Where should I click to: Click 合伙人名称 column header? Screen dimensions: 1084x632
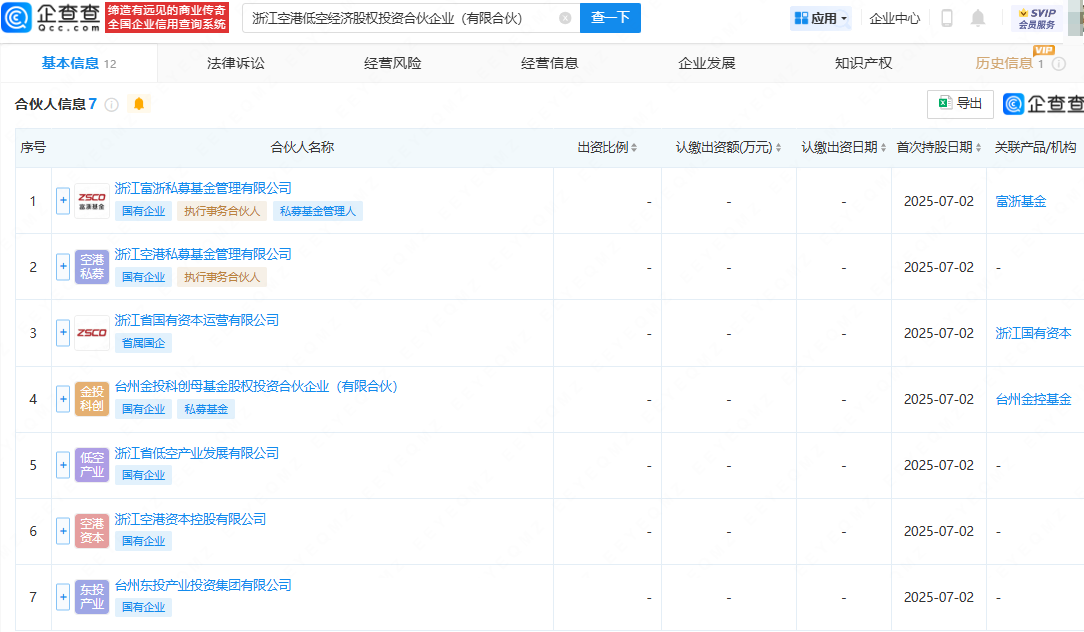(x=302, y=147)
